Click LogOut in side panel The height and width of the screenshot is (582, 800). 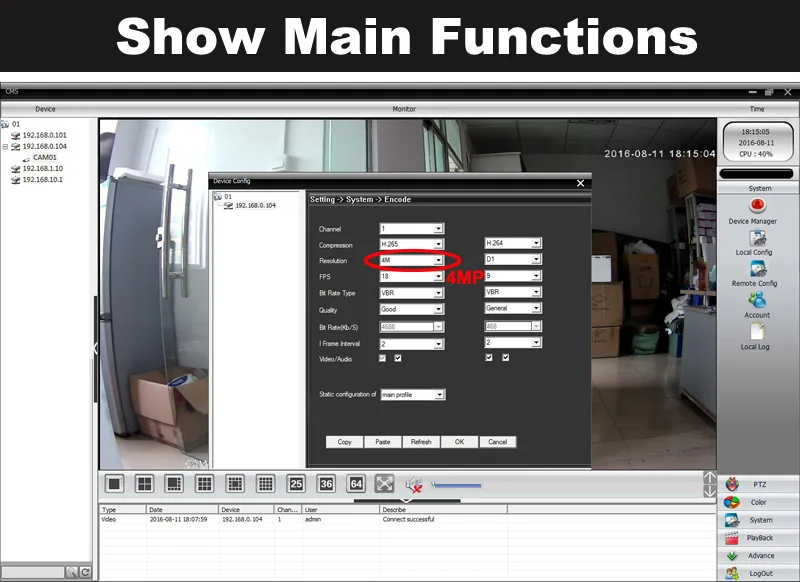[758, 573]
